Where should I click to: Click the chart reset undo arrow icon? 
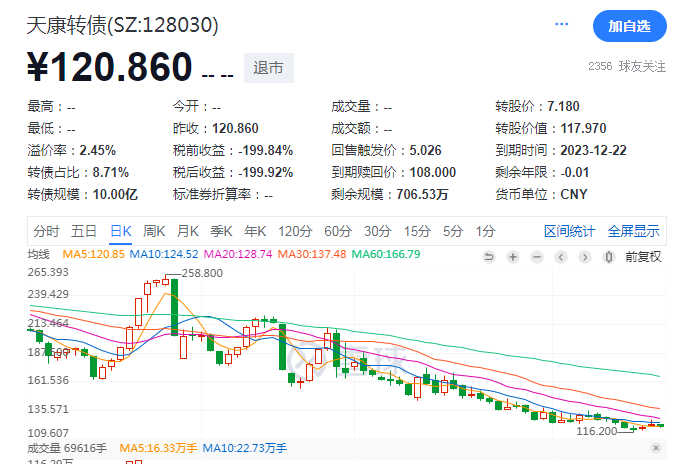coord(489,257)
